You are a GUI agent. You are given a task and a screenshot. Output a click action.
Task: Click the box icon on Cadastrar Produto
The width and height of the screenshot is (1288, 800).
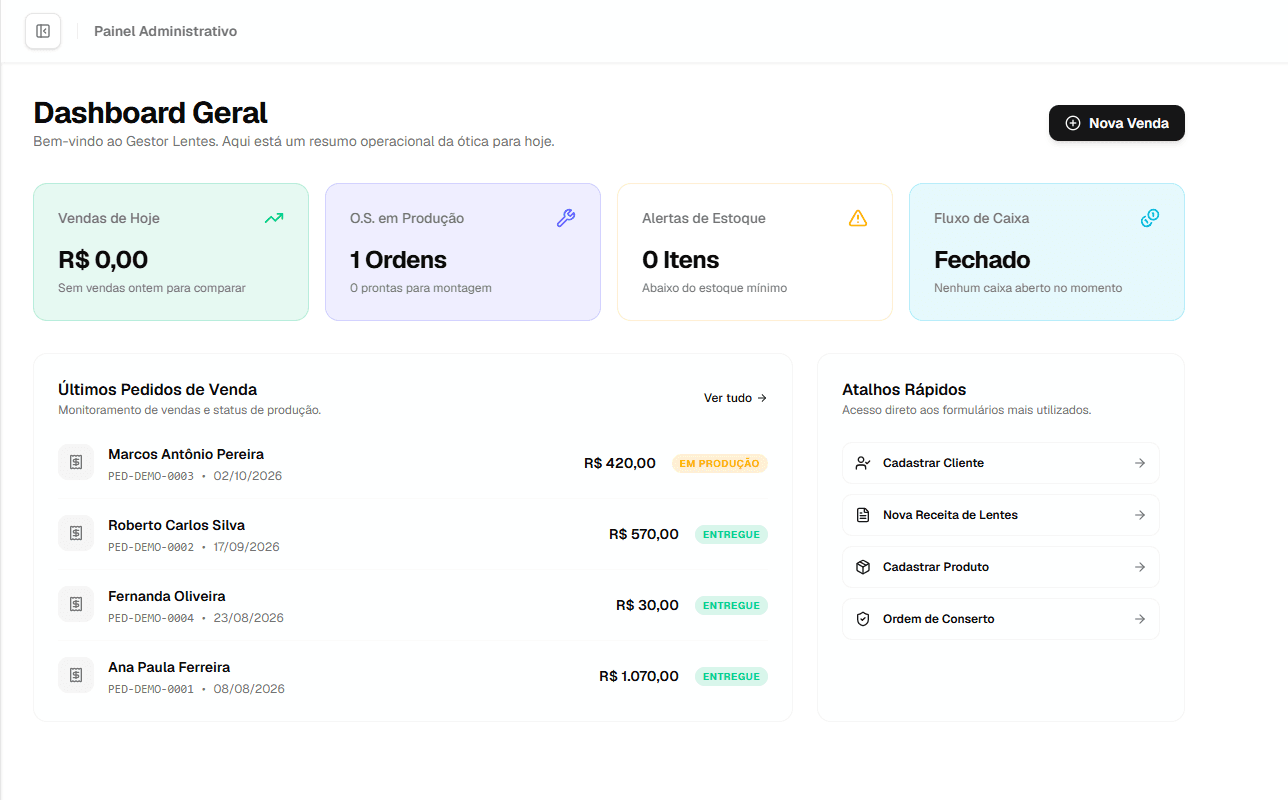[x=863, y=567]
